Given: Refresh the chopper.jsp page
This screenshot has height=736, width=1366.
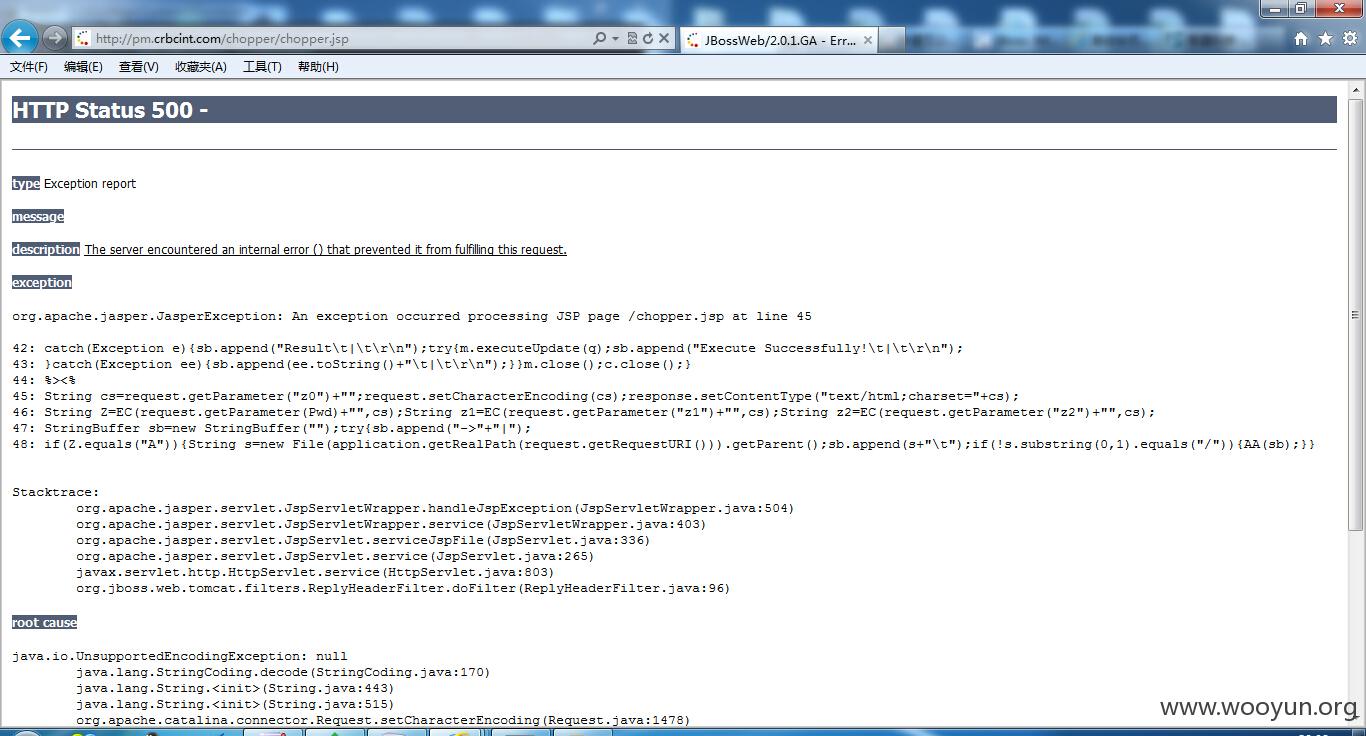Looking at the screenshot, I should 647,39.
